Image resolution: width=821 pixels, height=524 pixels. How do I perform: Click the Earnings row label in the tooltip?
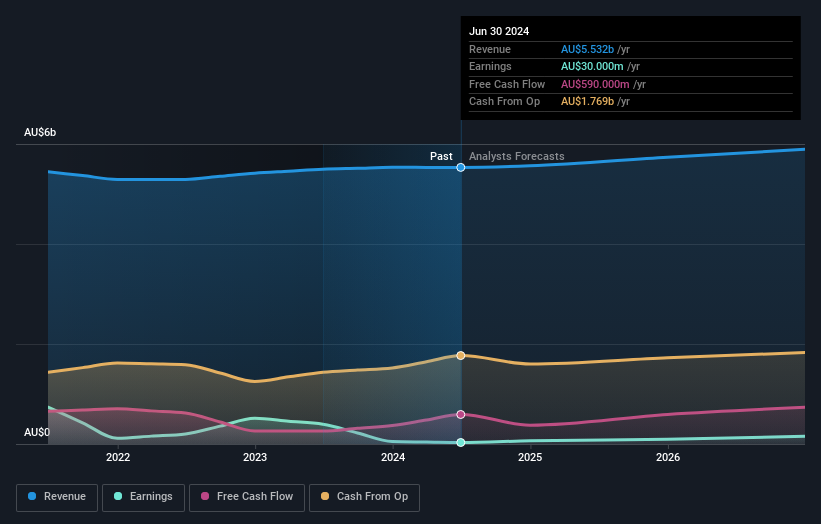[x=490, y=66]
